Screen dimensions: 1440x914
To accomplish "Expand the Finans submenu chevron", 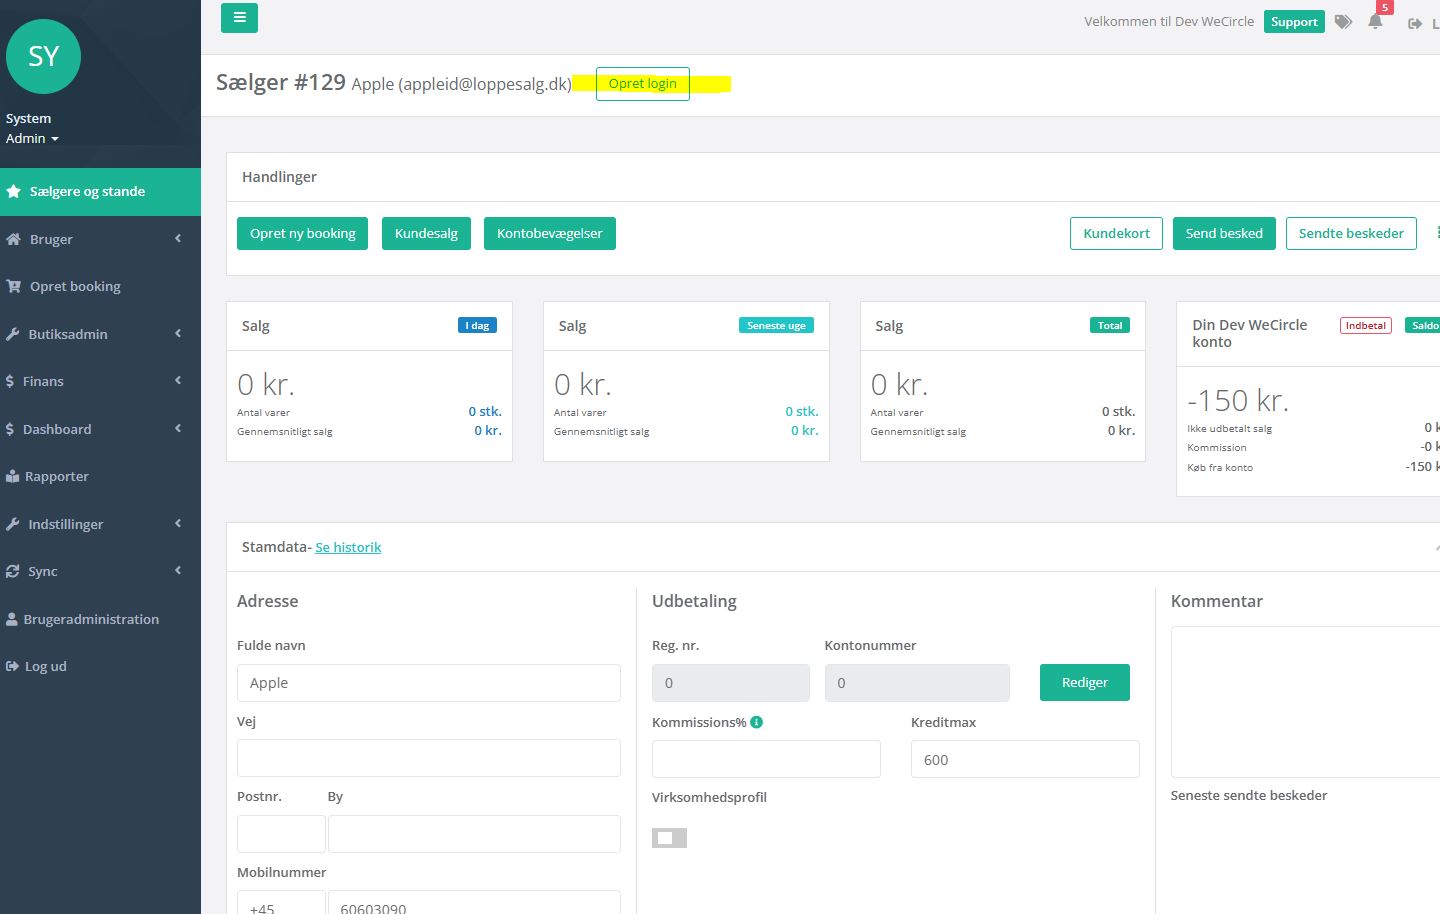I will coord(178,380).
